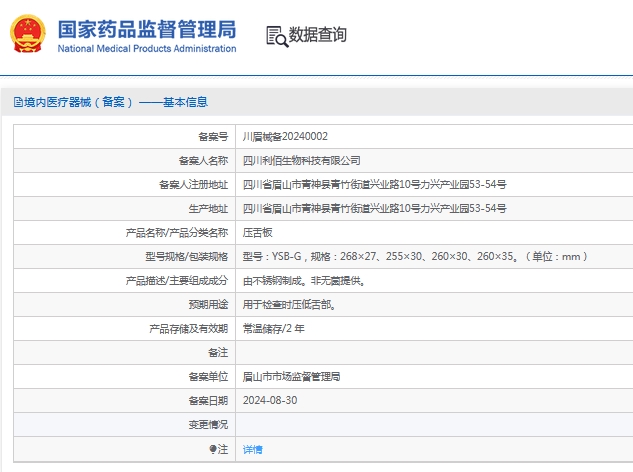
Task: Click the 备案单位 row label
Action: (x=208, y=377)
